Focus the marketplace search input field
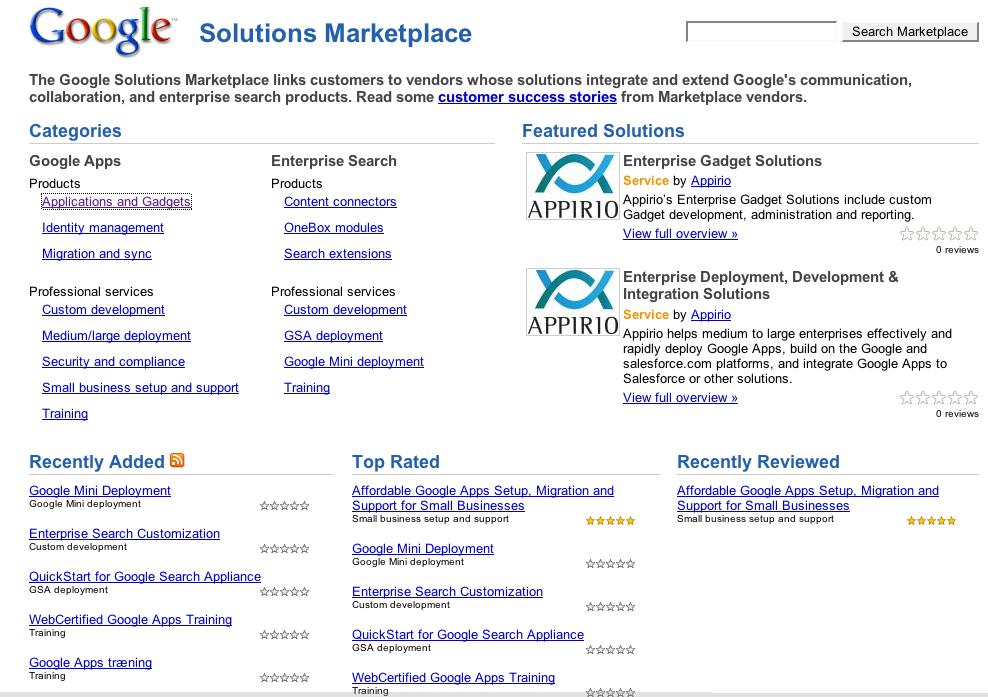The height and width of the screenshot is (697, 988). click(x=761, y=32)
